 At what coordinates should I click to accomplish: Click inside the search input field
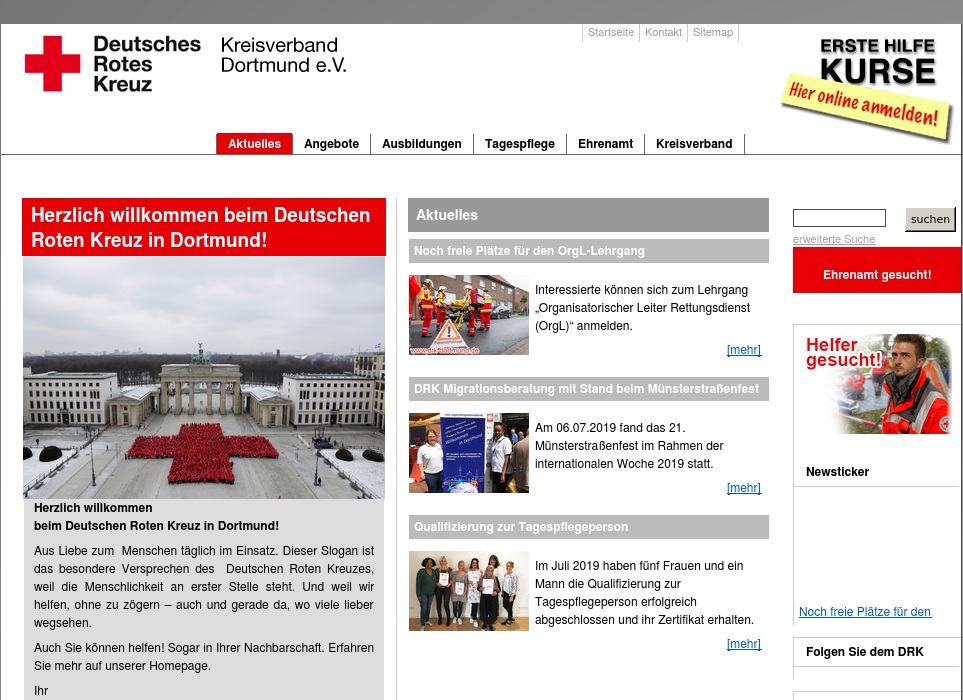coord(839,217)
